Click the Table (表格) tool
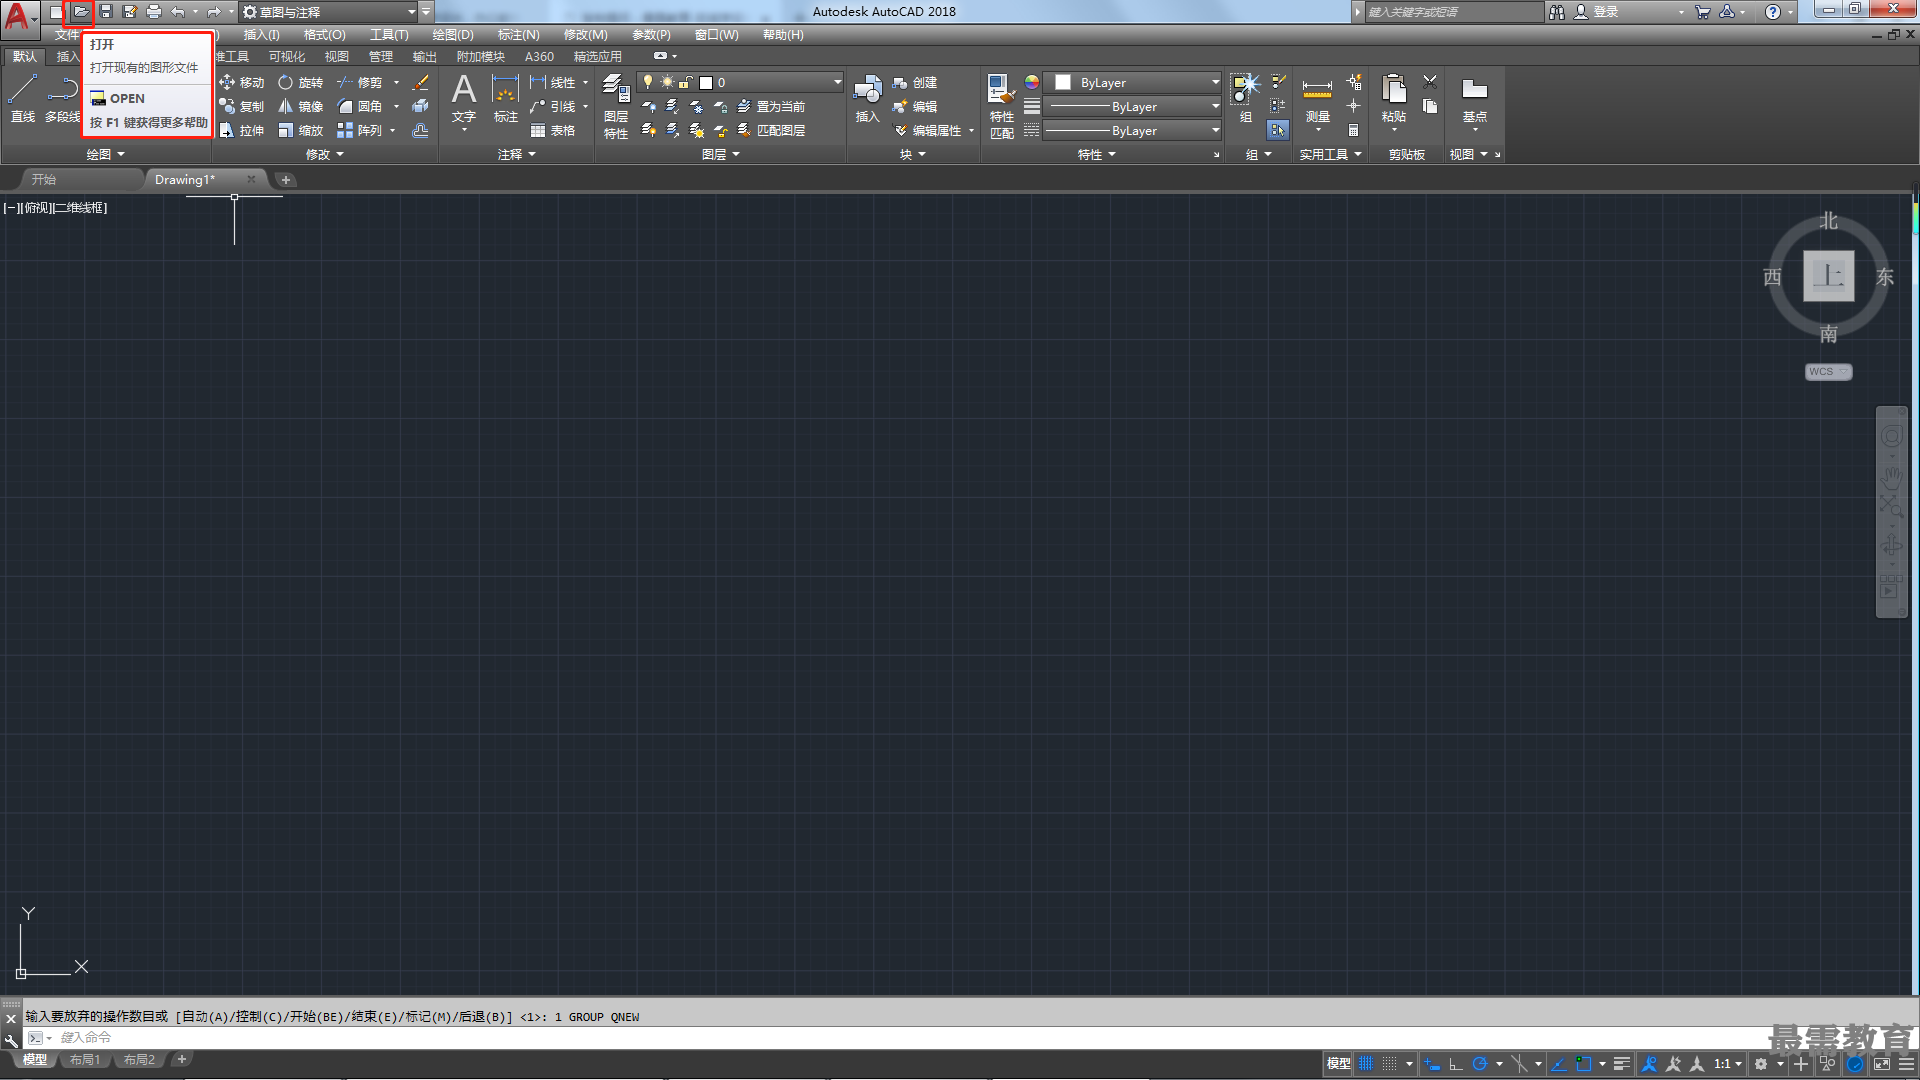Image resolution: width=1920 pixels, height=1080 pixels. click(x=553, y=131)
